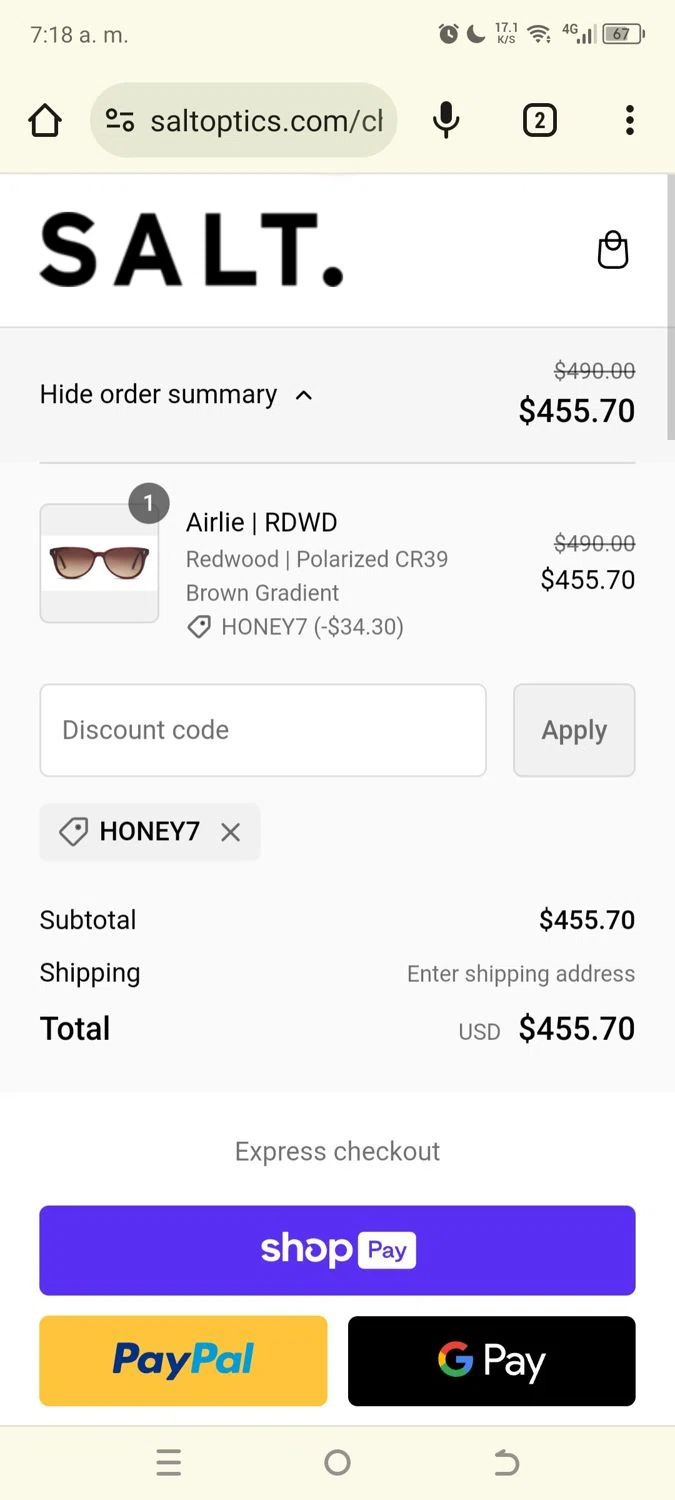Collapse the order summary
The image size is (675, 1500).
click(x=177, y=395)
